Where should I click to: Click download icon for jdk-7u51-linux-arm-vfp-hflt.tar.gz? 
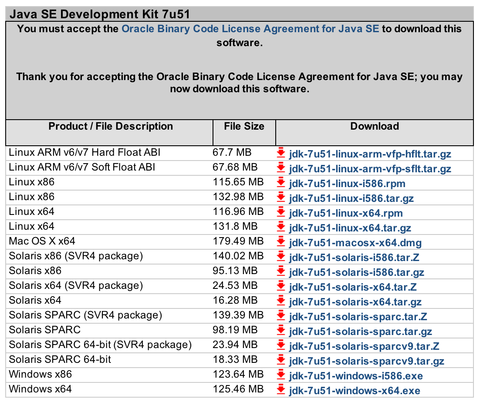click(x=281, y=153)
